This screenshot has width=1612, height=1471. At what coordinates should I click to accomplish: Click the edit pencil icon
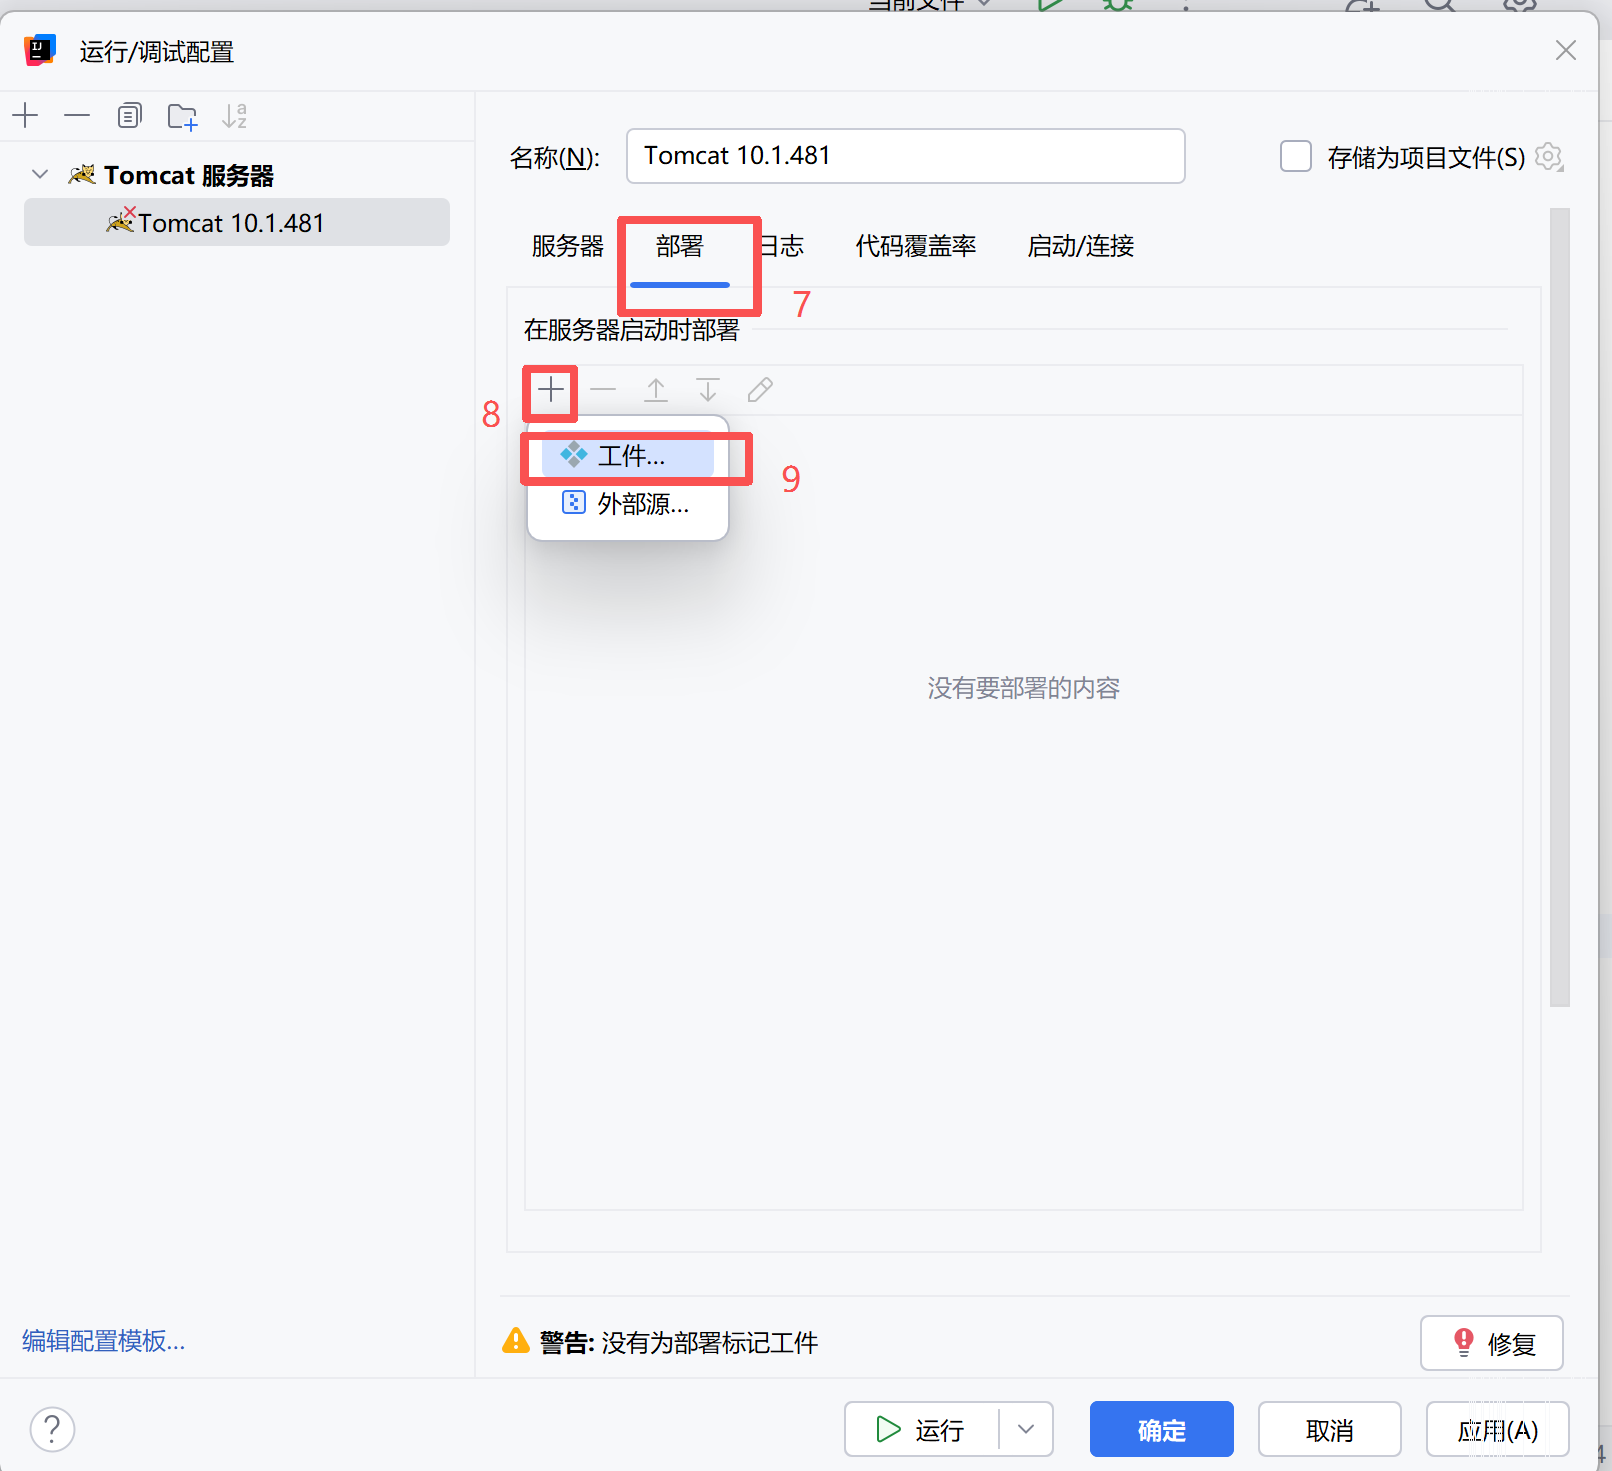pos(760,389)
